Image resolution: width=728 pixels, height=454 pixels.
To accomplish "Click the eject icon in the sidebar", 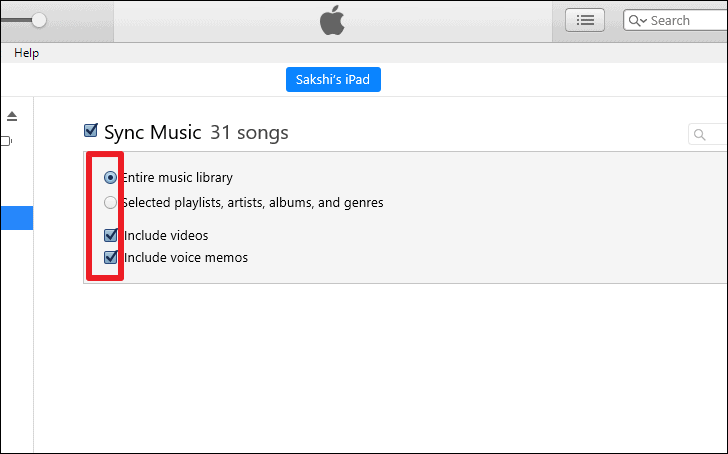I will pyautogui.click(x=12, y=116).
